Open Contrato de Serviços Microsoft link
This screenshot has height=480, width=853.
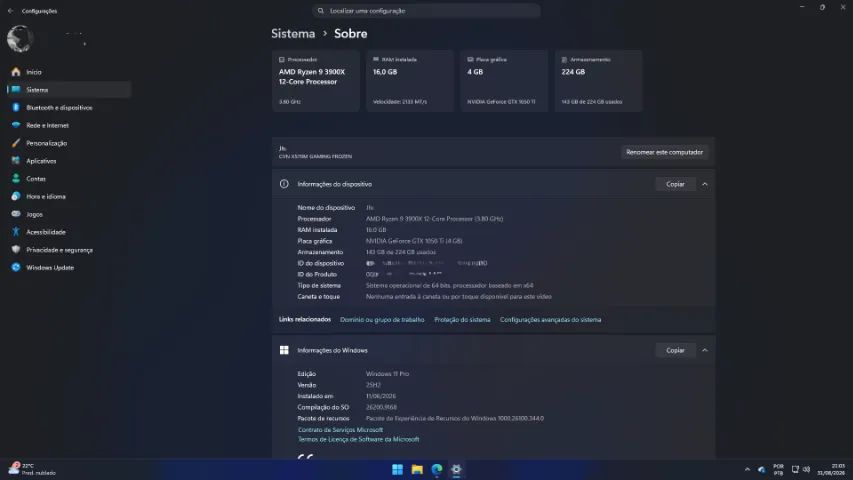[340, 429]
